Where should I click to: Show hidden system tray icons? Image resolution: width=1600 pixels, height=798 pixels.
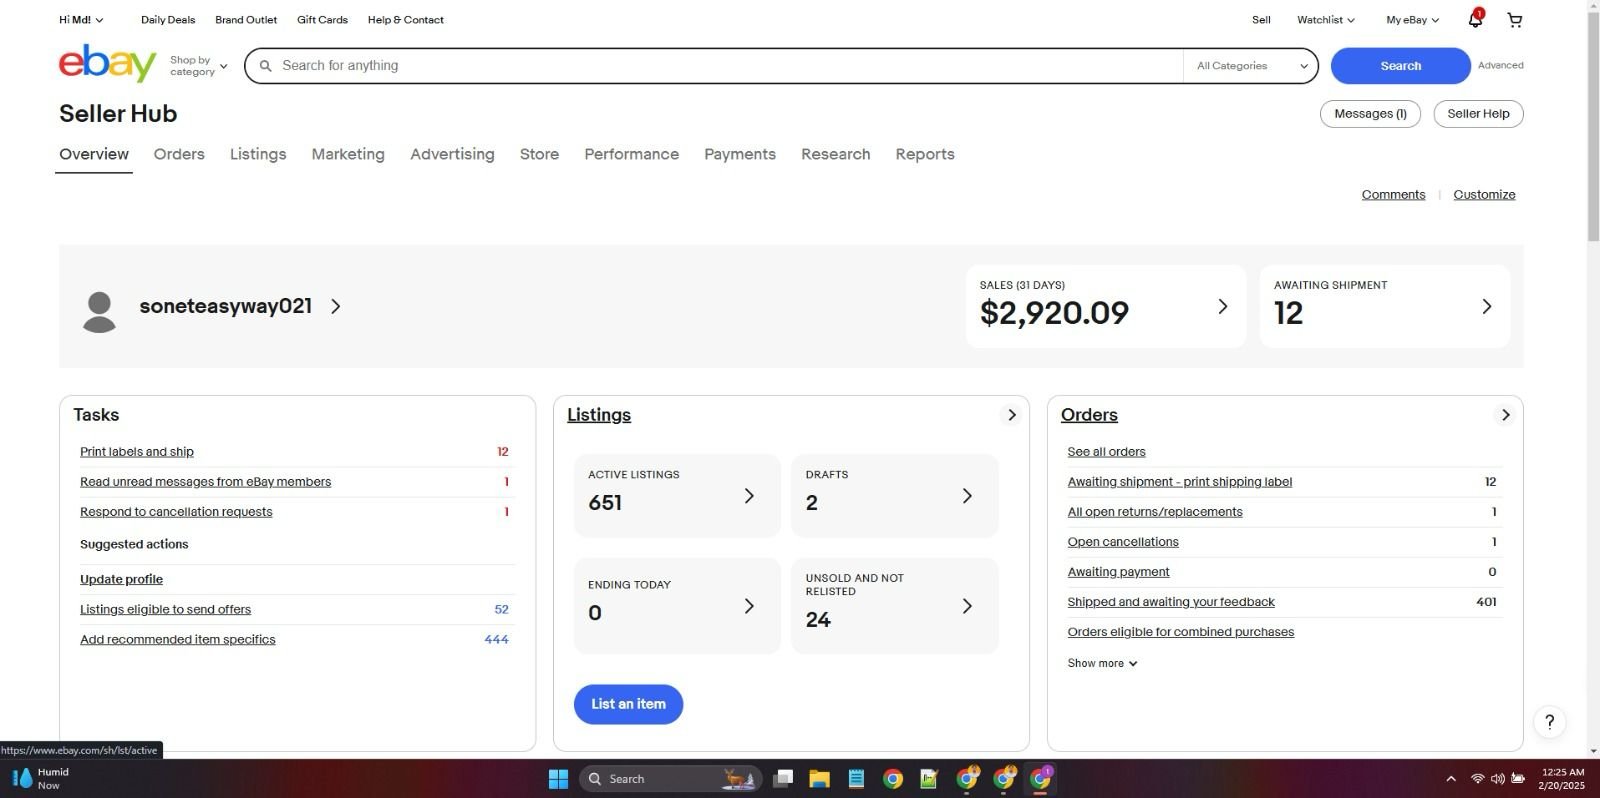click(x=1450, y=779)
